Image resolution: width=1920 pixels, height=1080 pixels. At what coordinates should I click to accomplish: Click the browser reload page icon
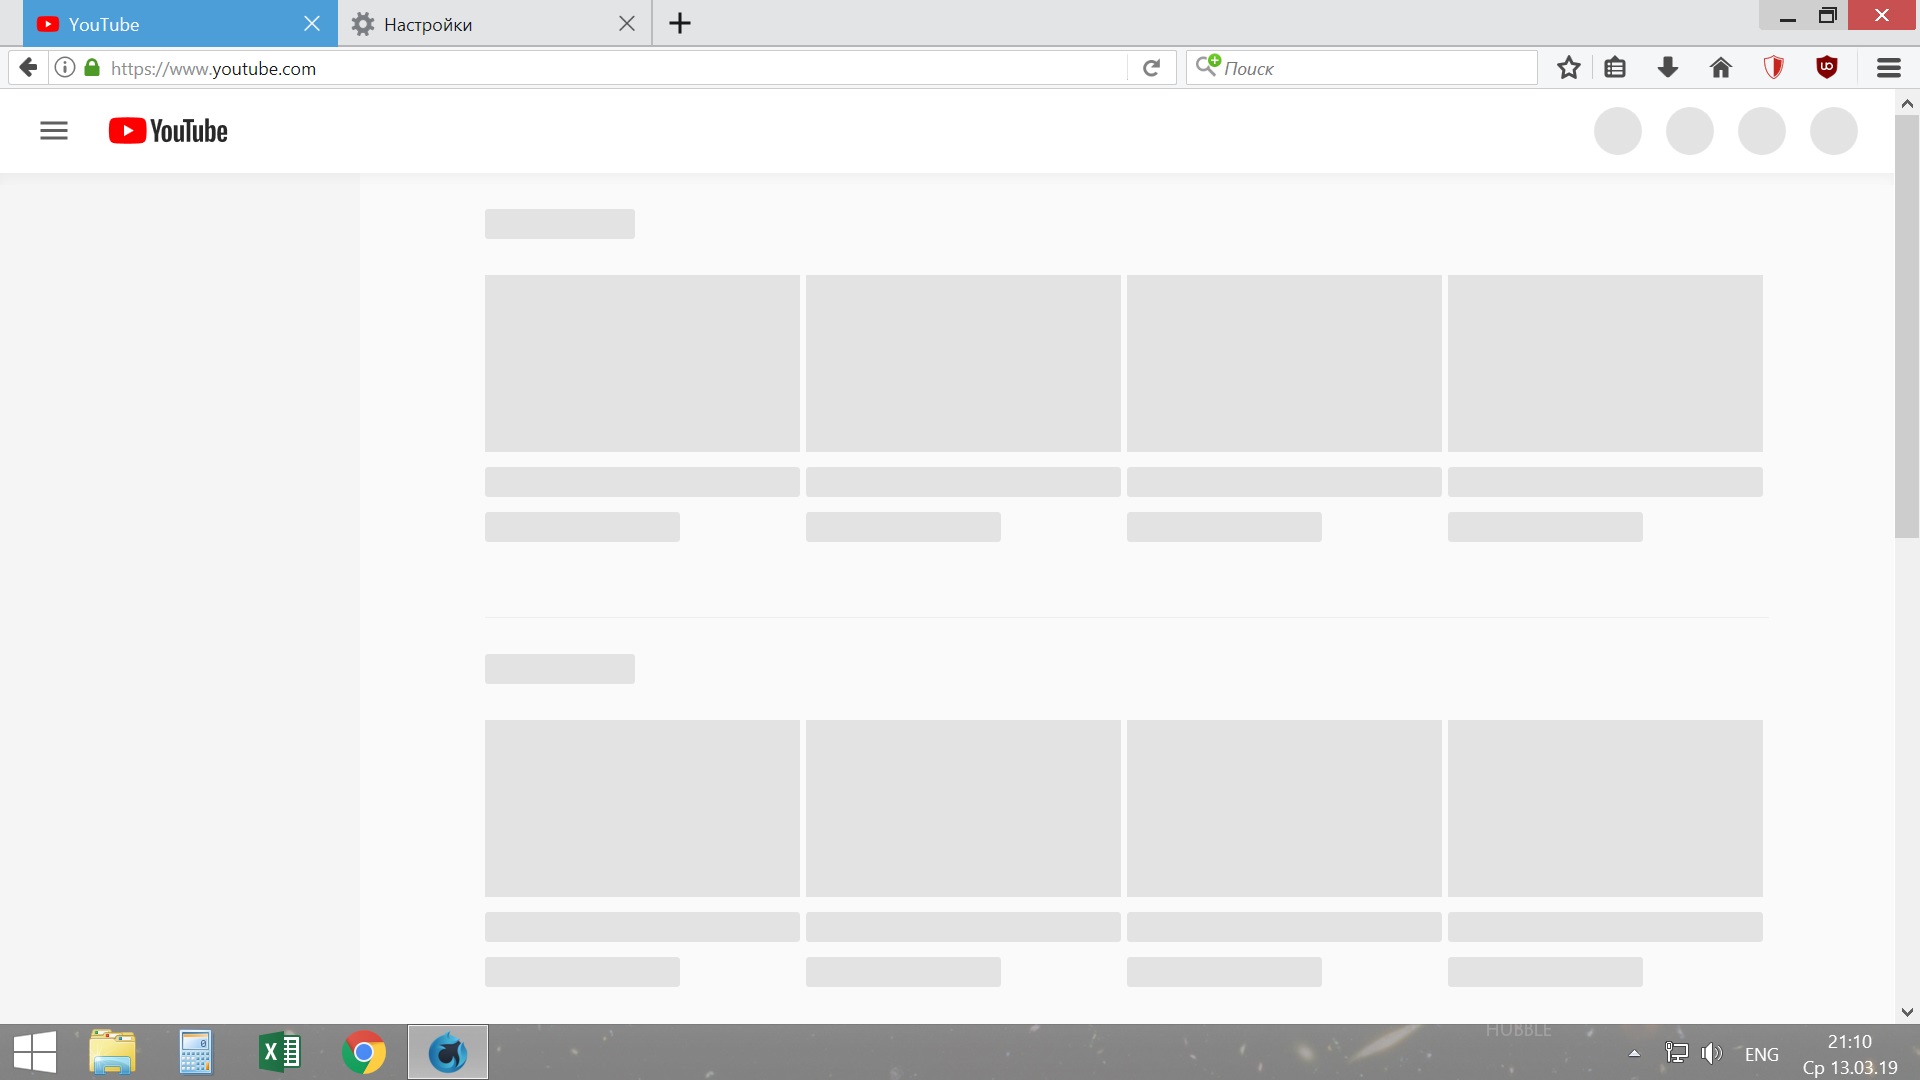tap(1151, 67)
